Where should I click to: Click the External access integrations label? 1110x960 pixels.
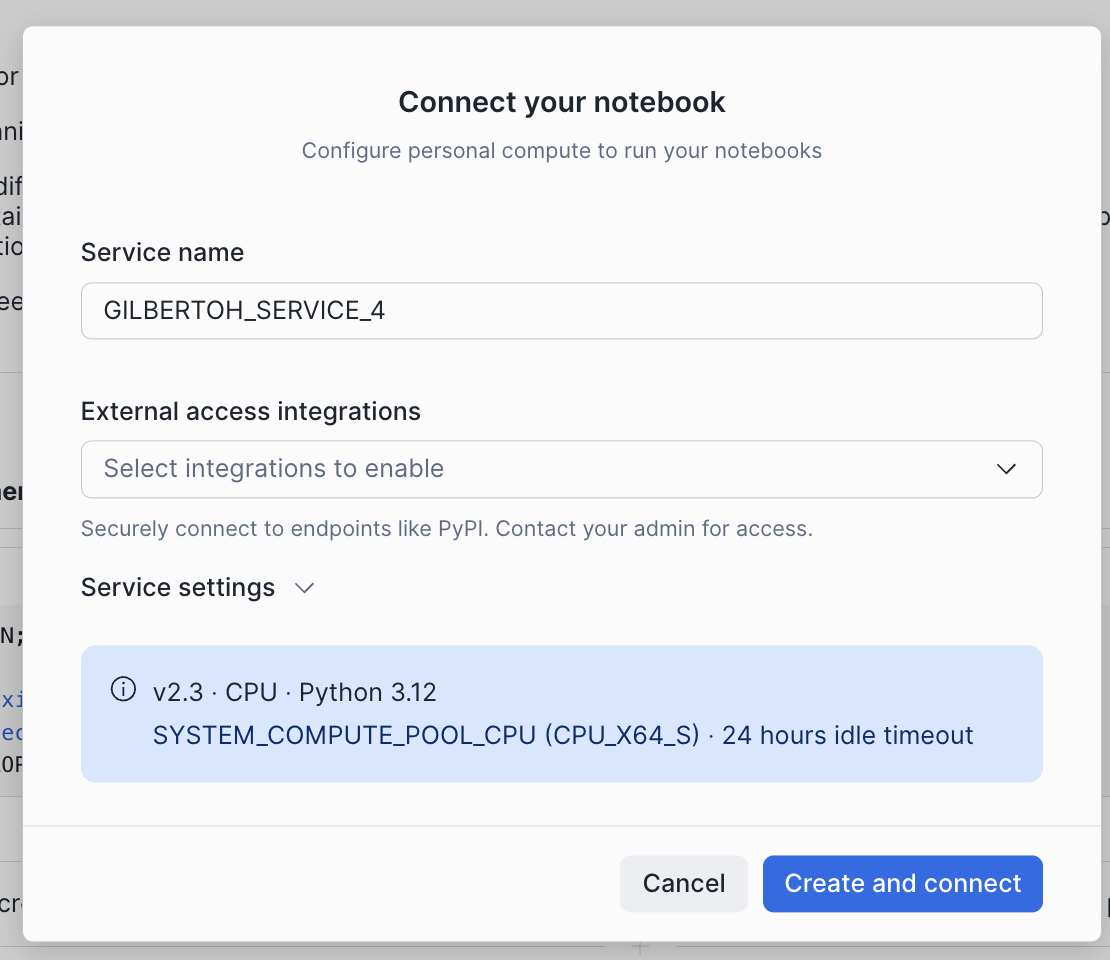(x=251, y=411)
